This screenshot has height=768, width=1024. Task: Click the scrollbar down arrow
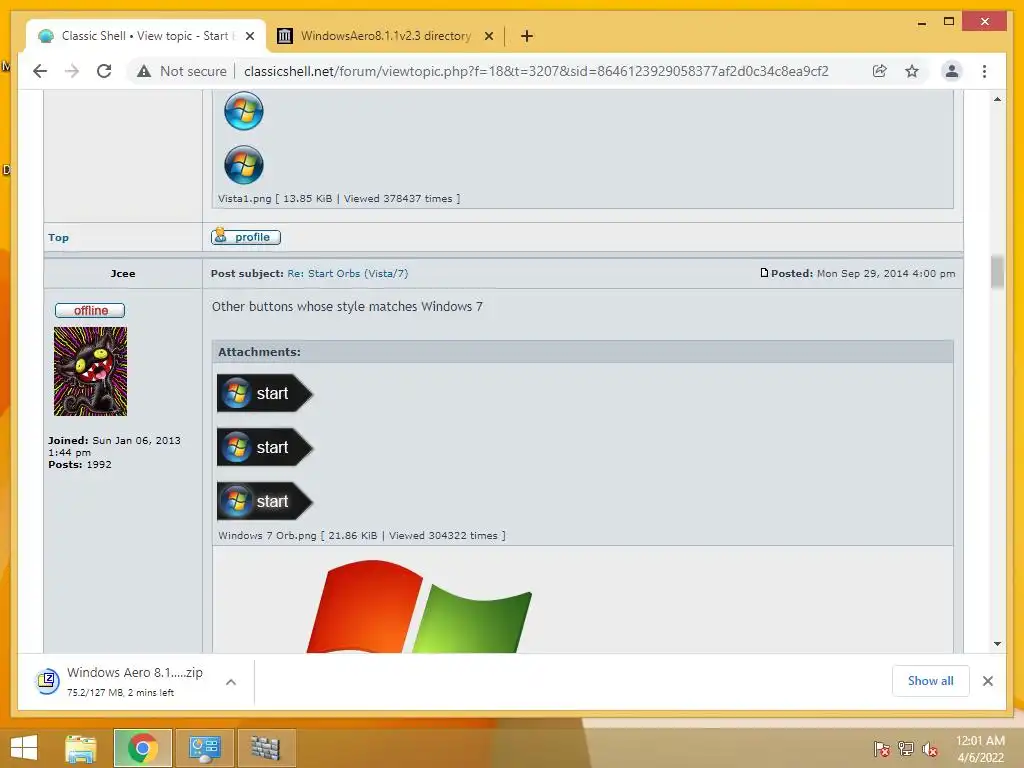(x=997, y=644)
